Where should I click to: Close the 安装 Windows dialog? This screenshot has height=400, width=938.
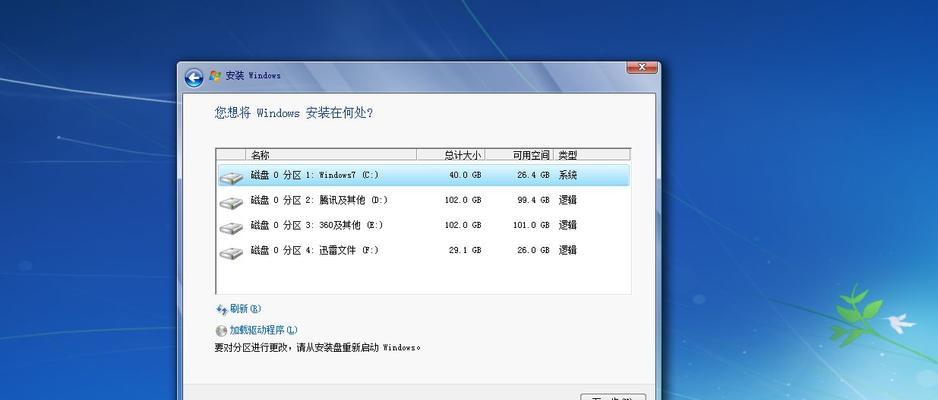coord(642,67)
